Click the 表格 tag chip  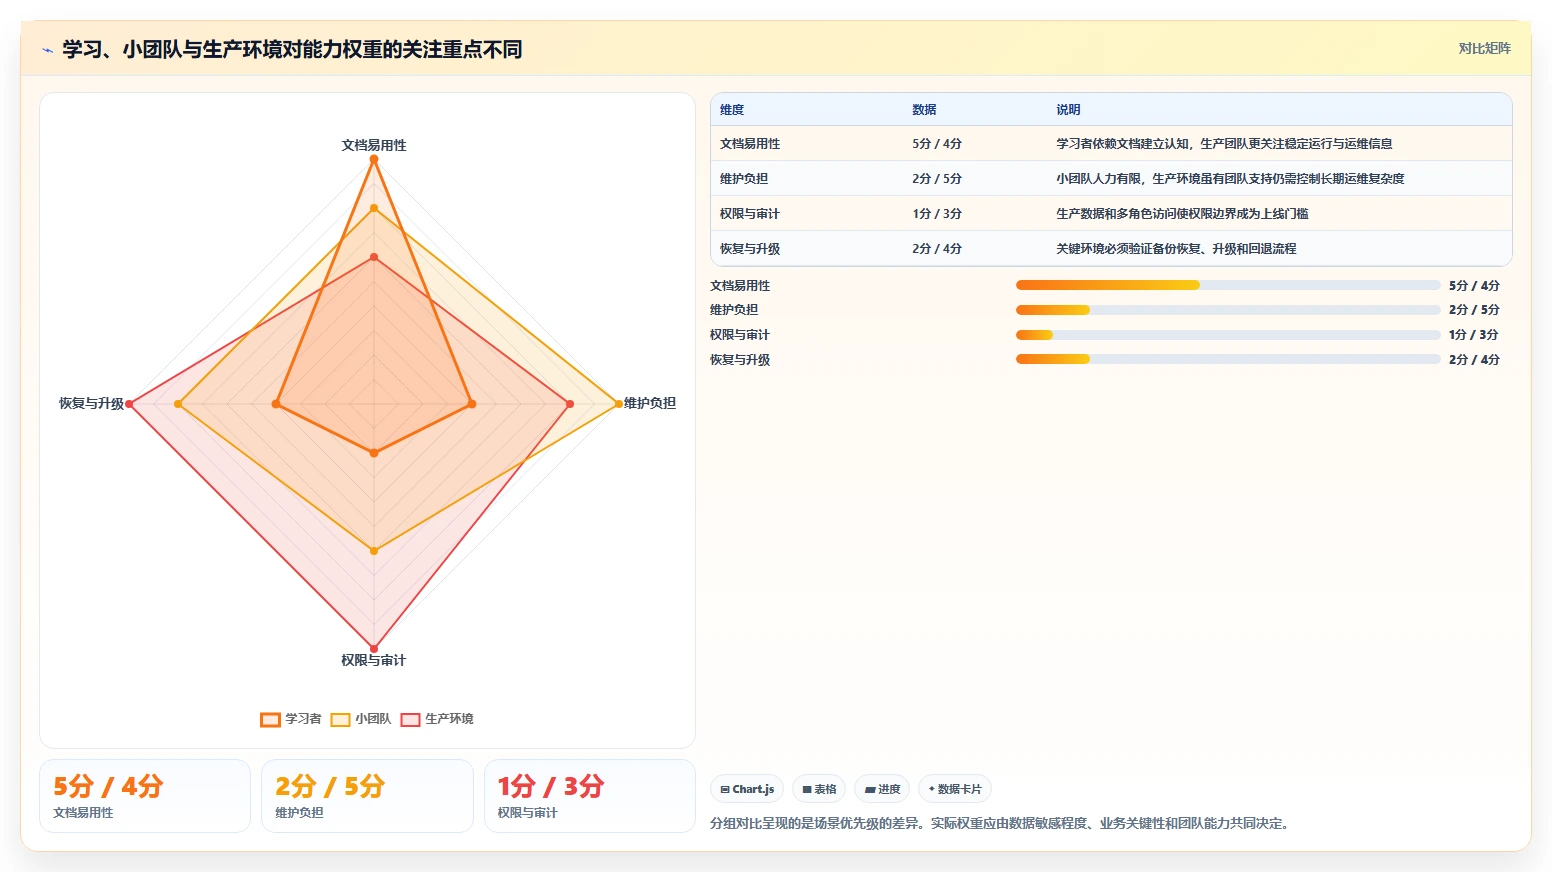tap(819, 789)
